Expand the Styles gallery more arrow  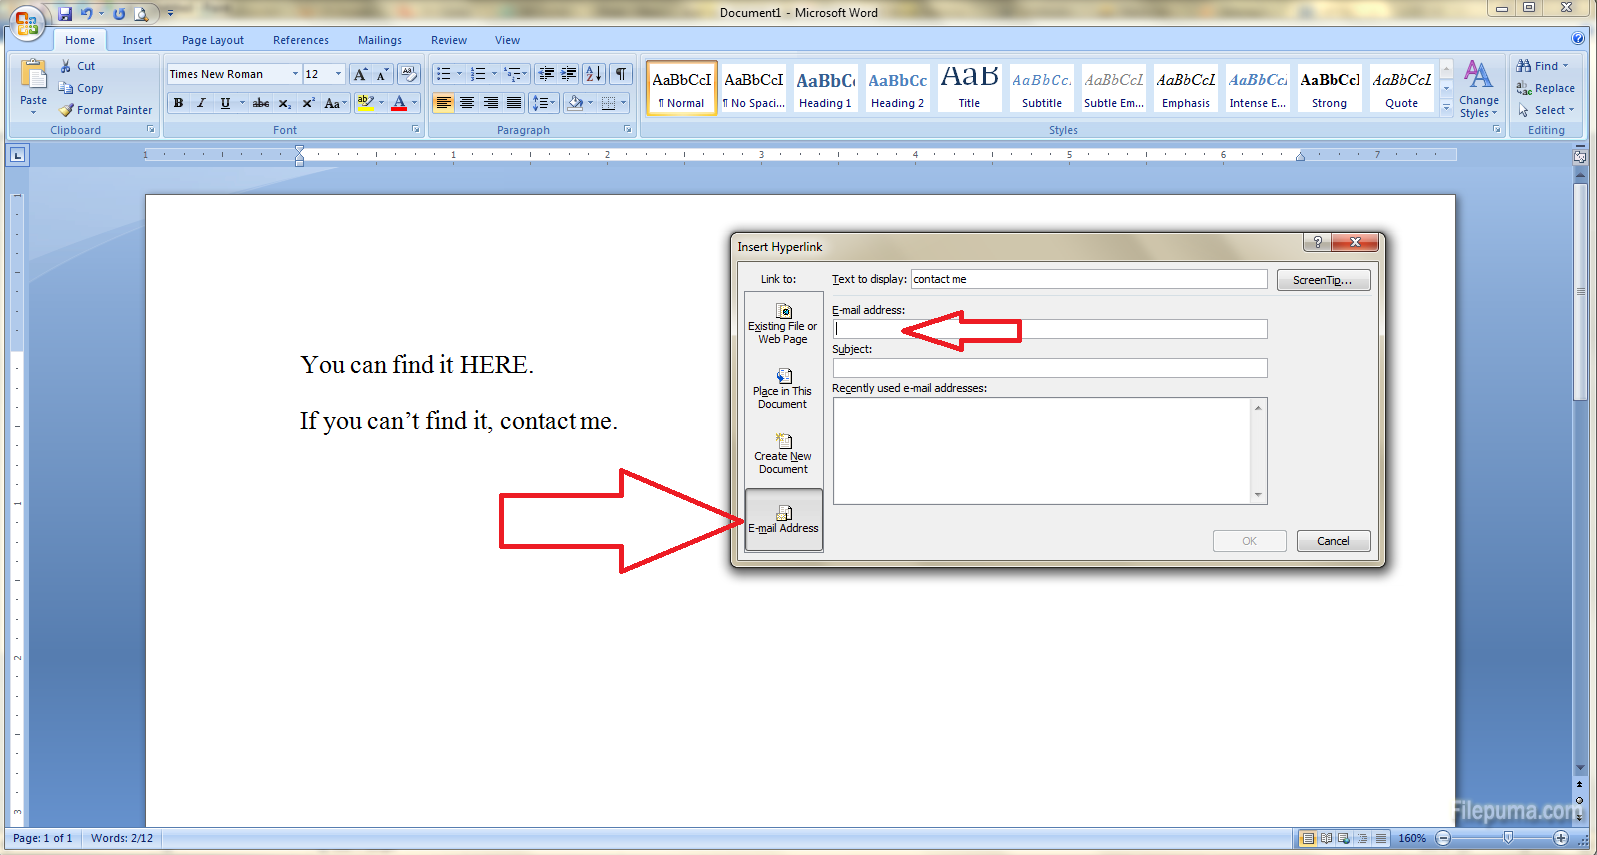1446,109
